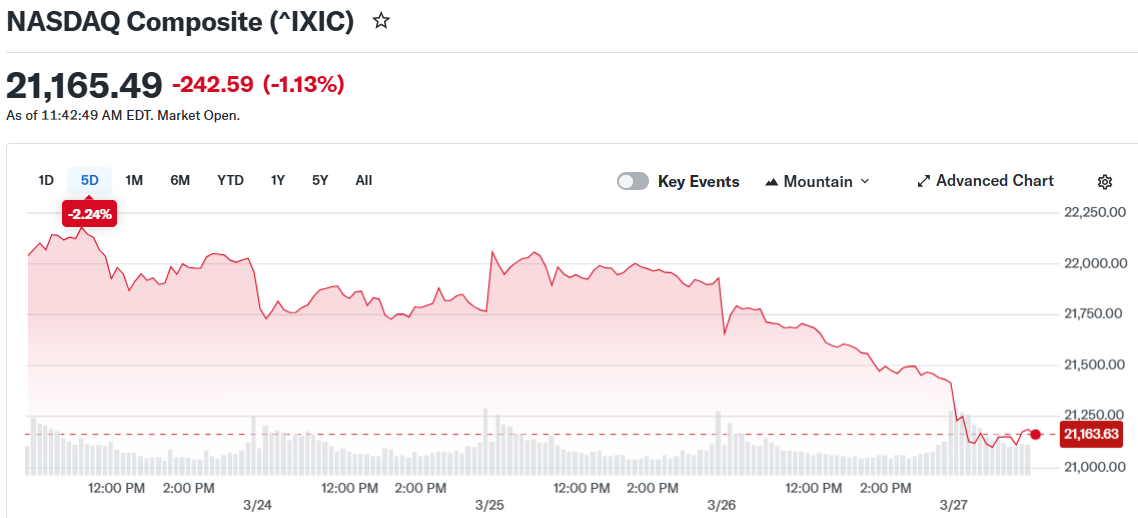
Task: View the 5Y chart range
Action: pos(320,181)
